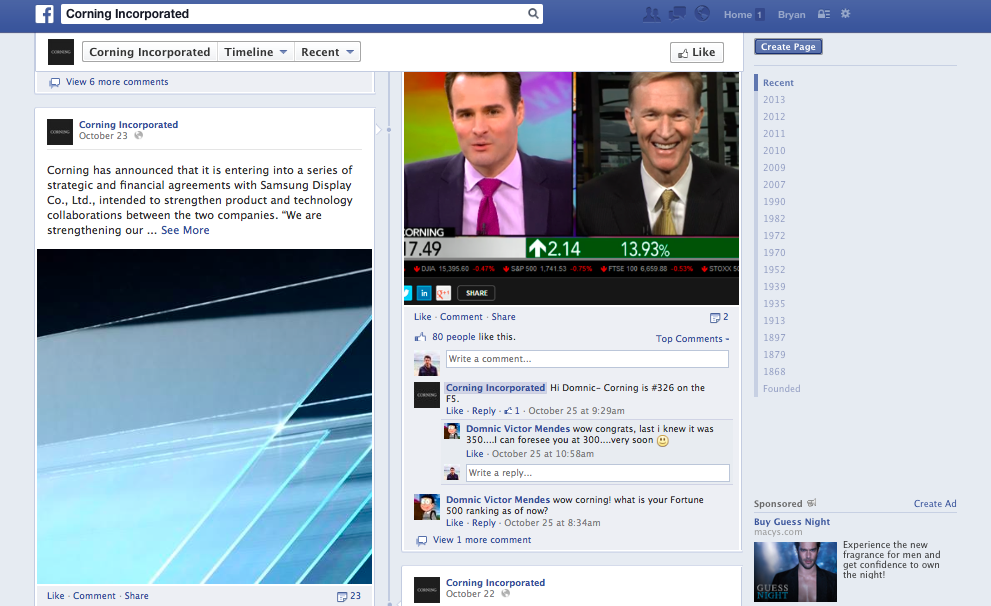Click the Create Page button

pos(788,47)
